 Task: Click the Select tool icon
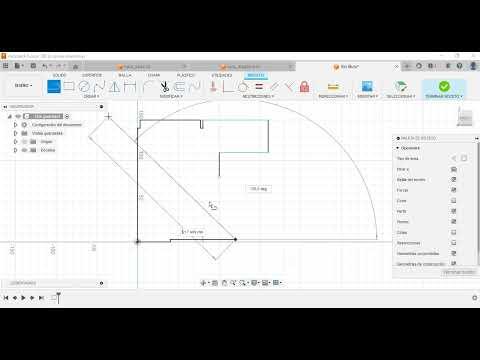coord(401,87)
